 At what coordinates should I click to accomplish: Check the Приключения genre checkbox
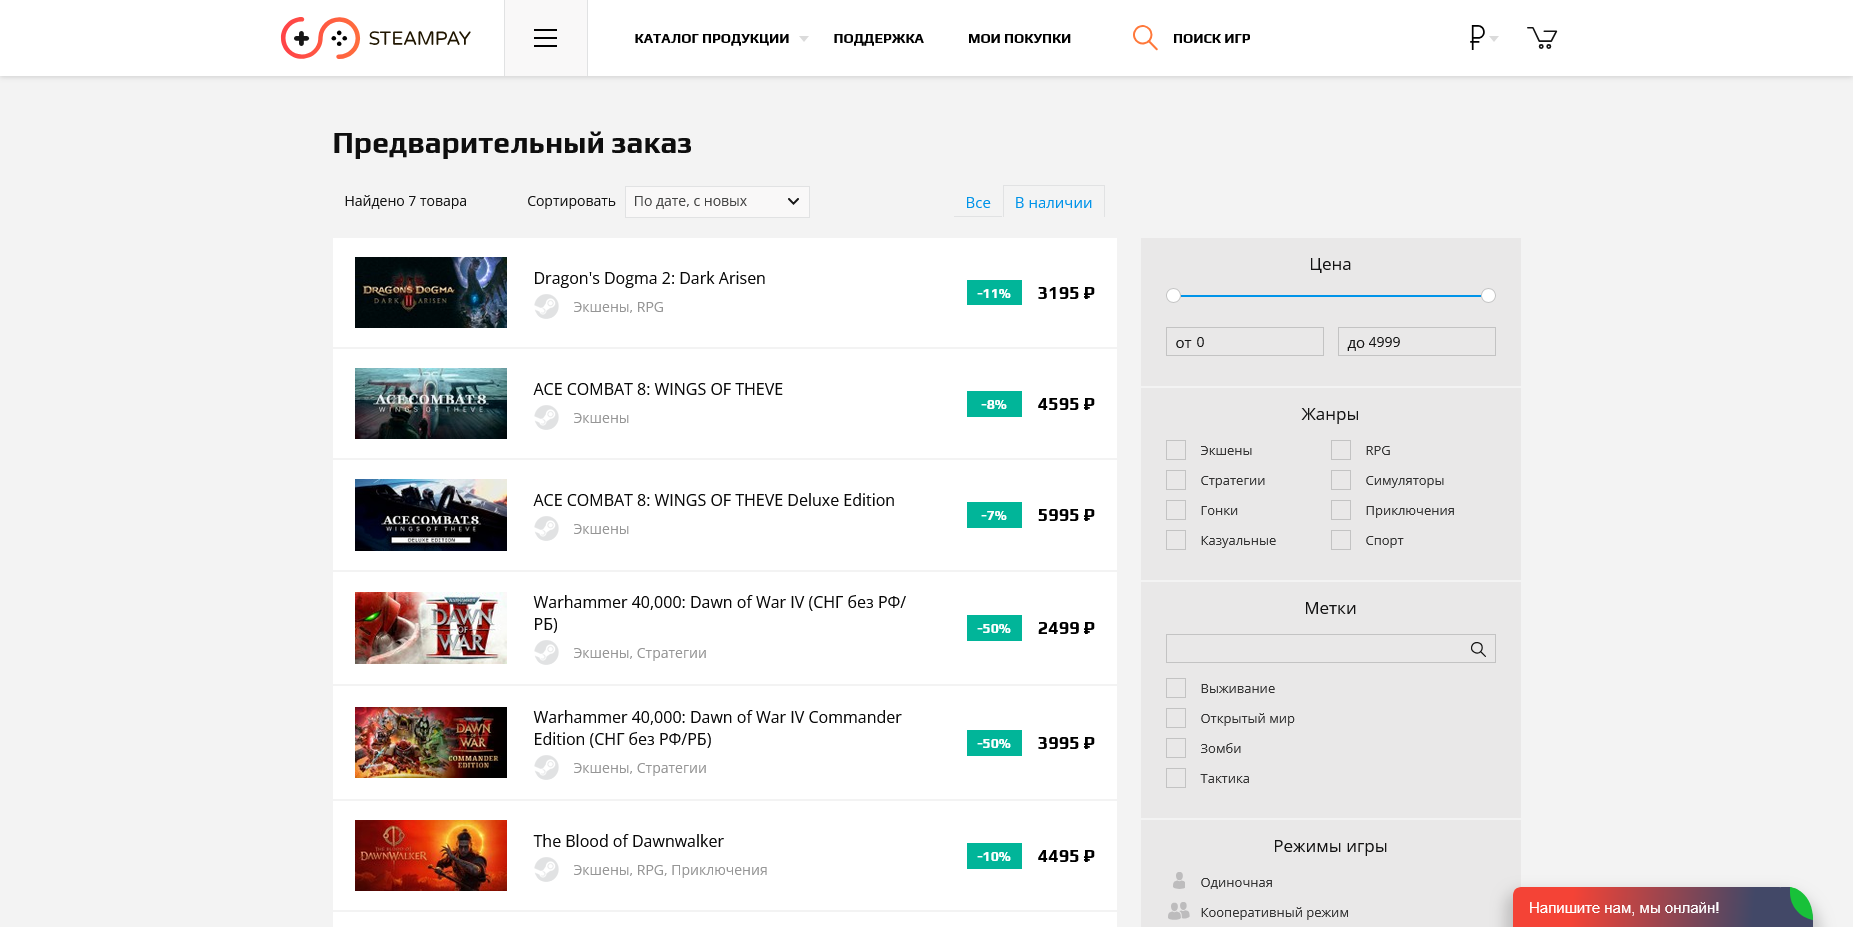click(1341, 510)
